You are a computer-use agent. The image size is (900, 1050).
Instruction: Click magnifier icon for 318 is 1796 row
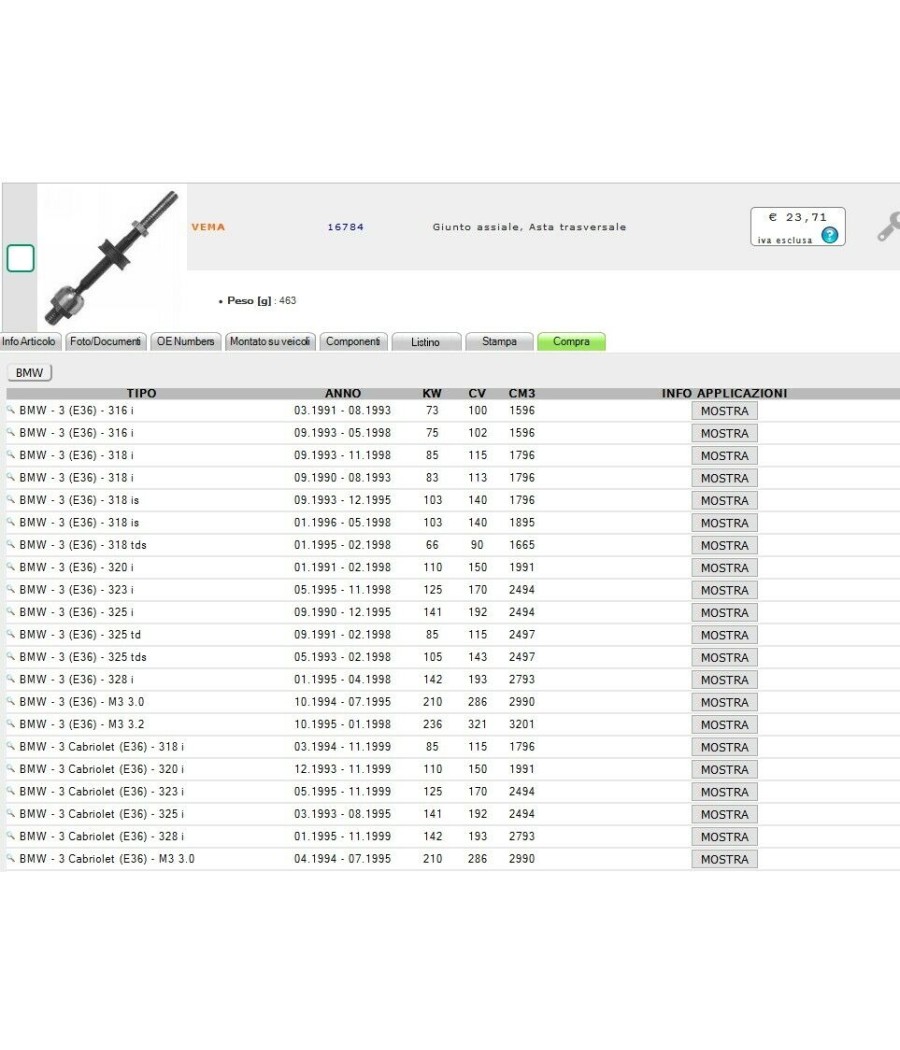click(x=11, y=499)
